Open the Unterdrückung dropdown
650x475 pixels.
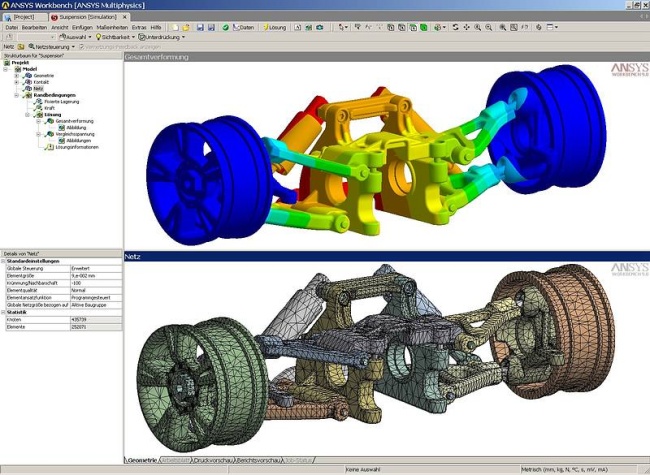(162, 37)
